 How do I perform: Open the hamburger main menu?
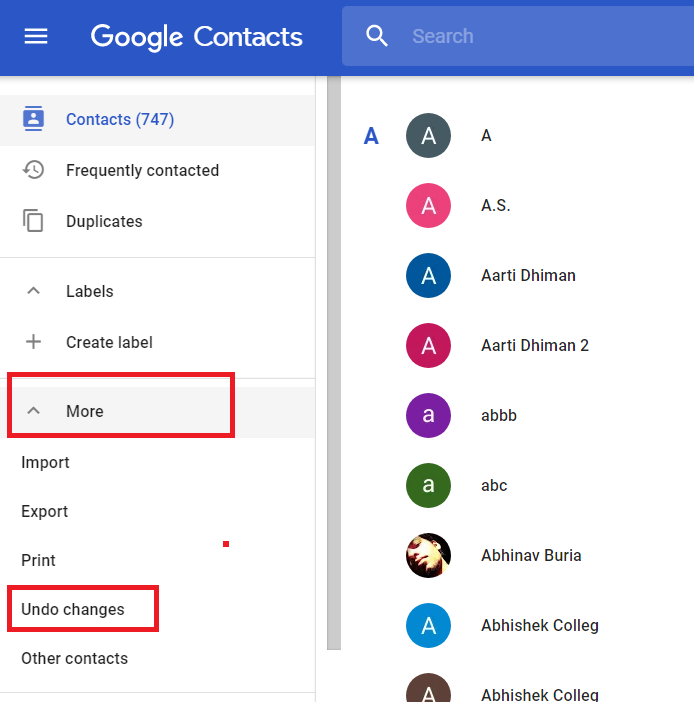[36, 36]
